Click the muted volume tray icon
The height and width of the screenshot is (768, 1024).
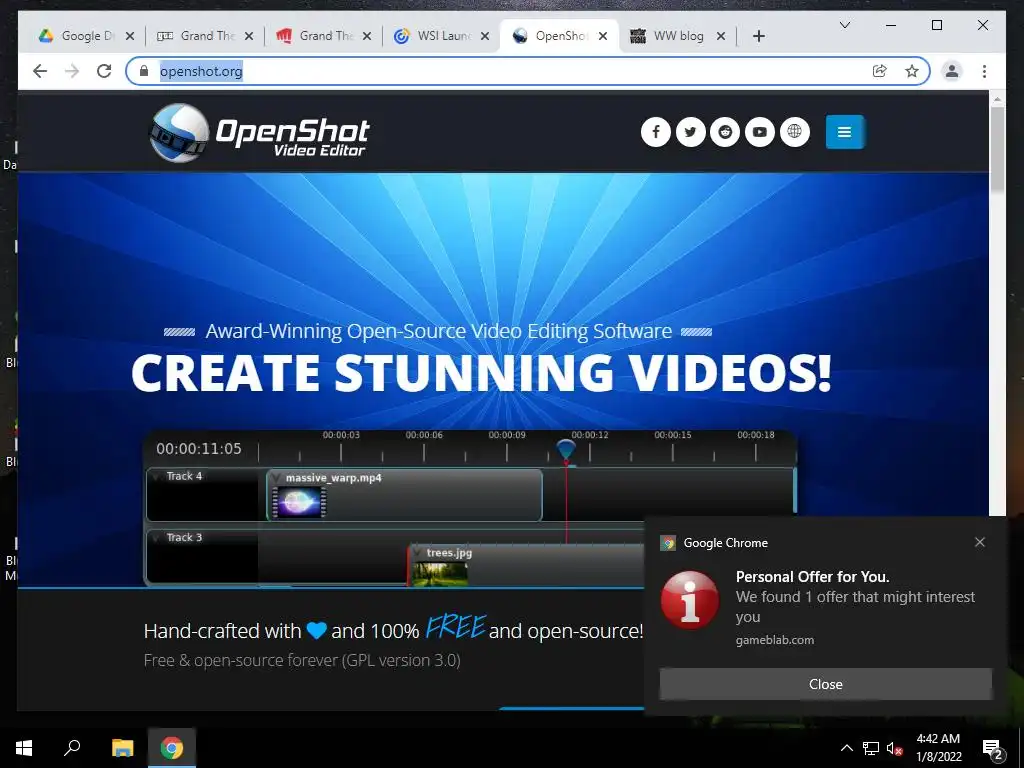894,748
